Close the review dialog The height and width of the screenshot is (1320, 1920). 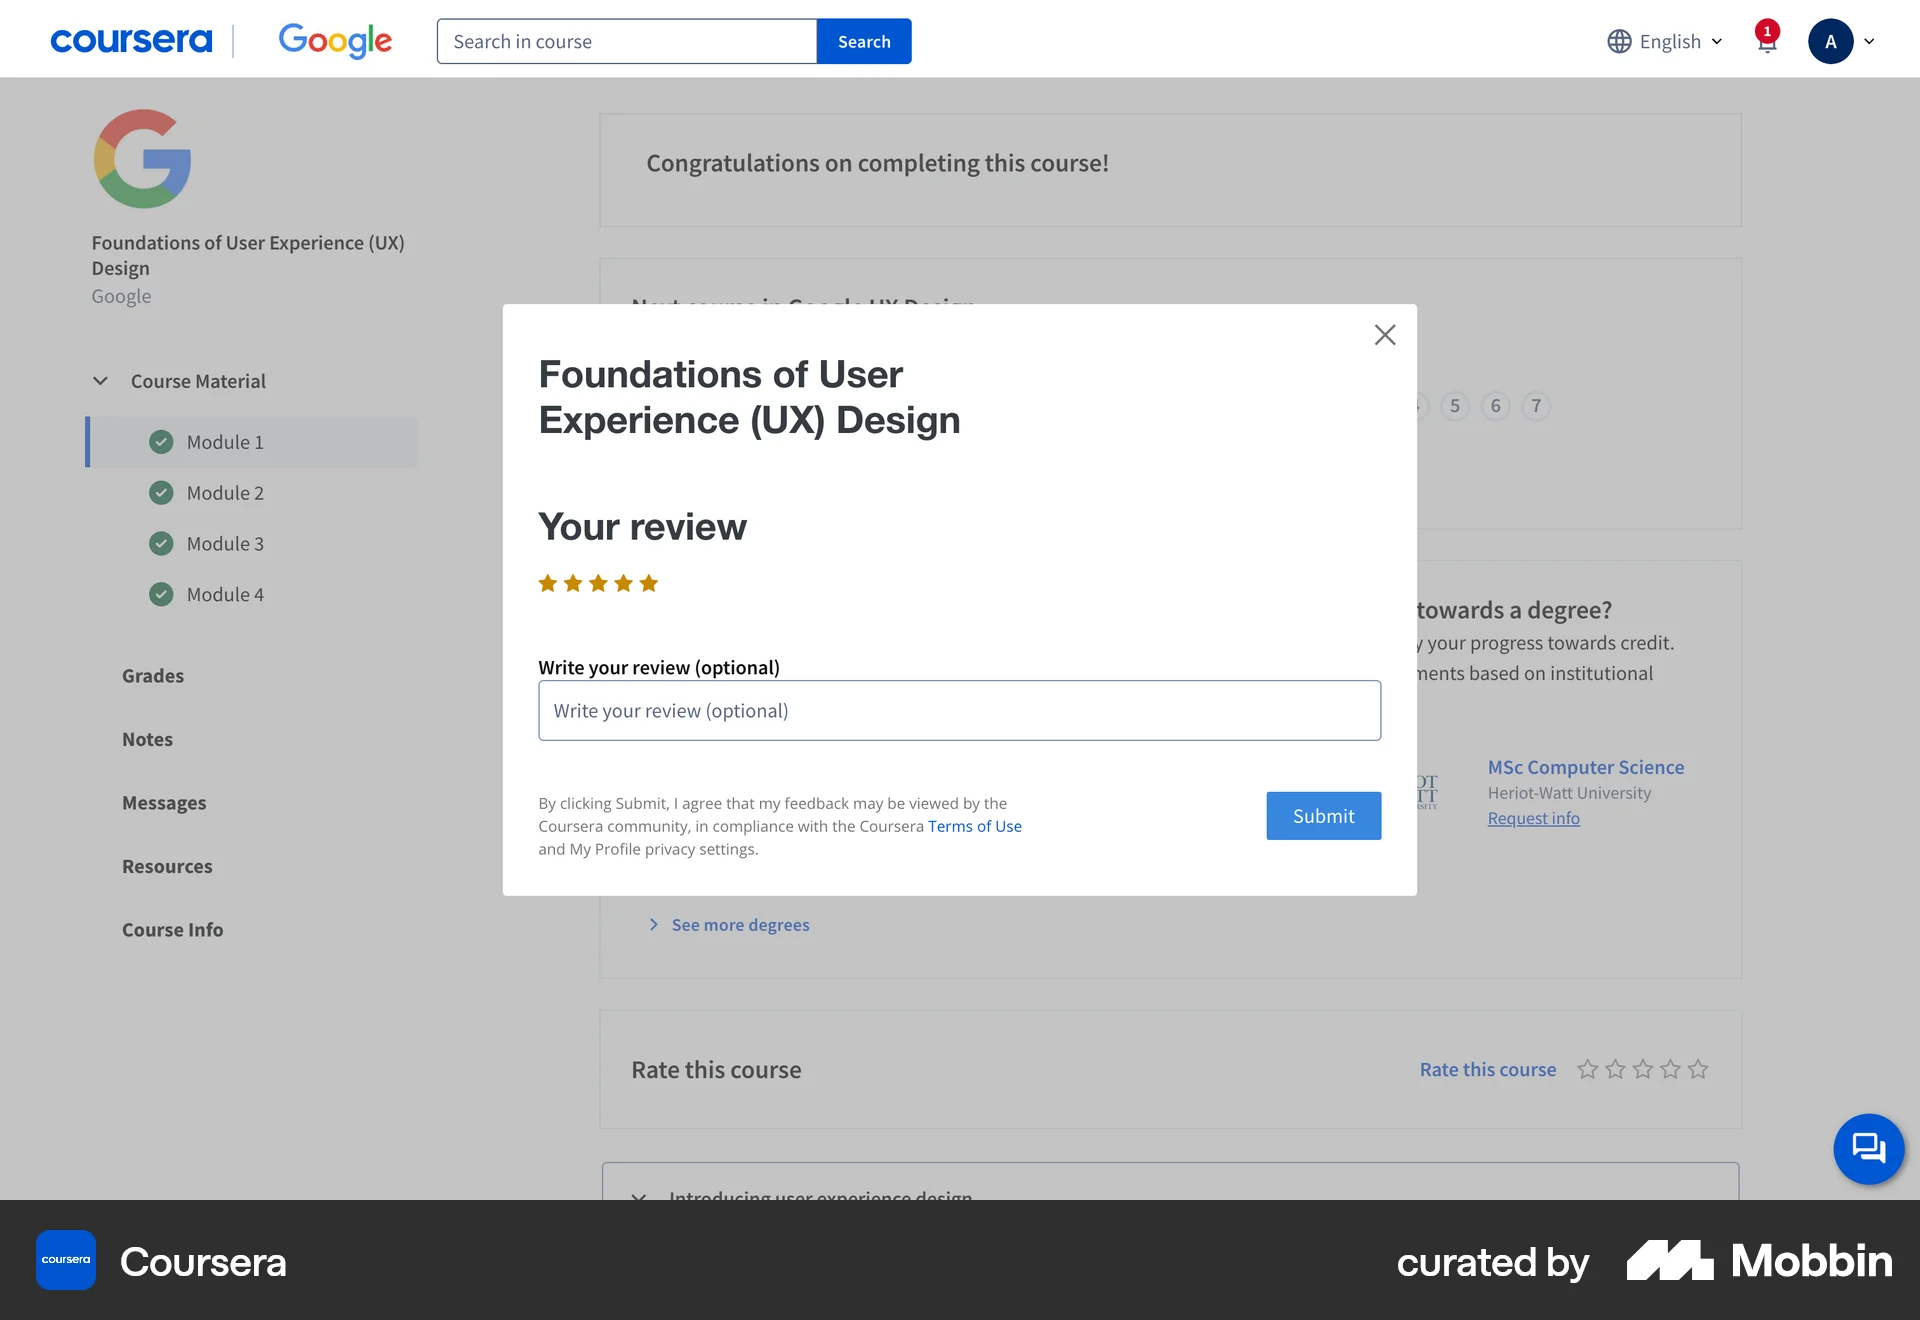point(1384,334)
